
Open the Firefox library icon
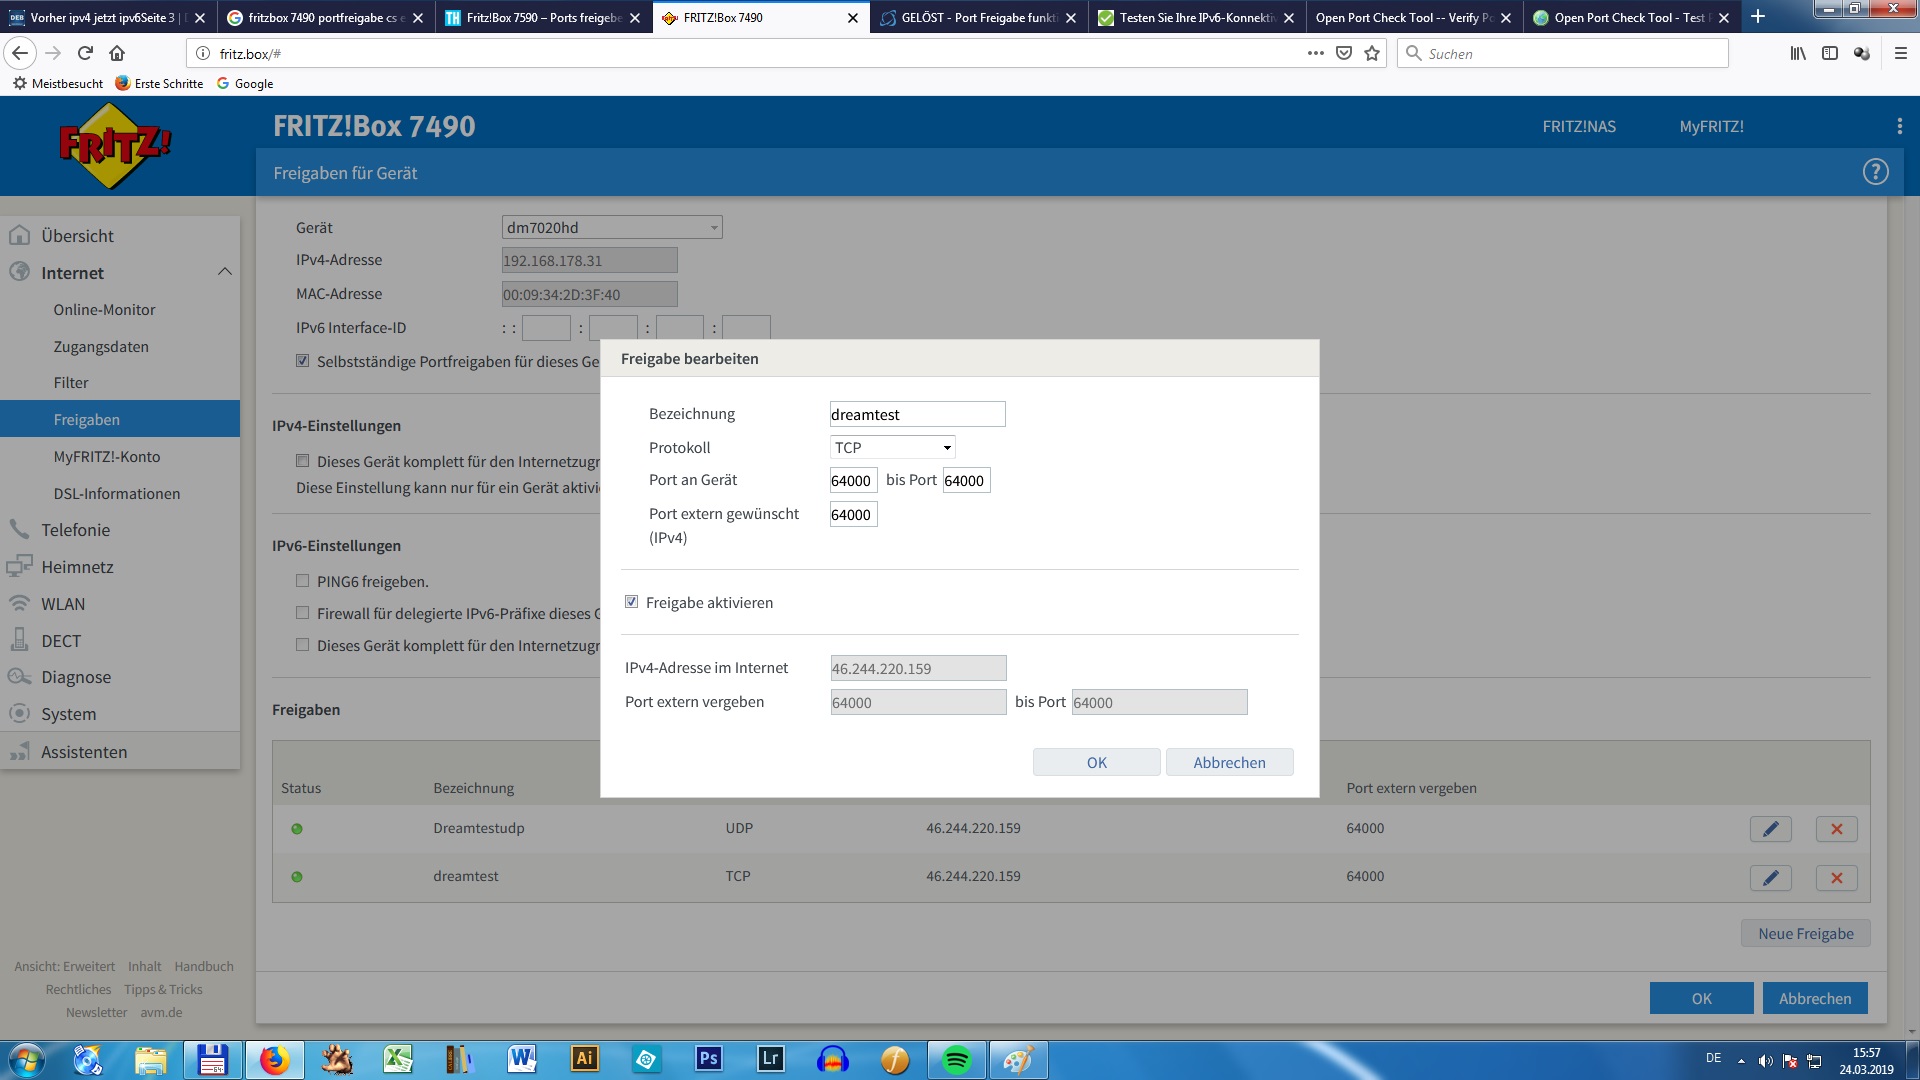pyautogui.click(x=1798, y=53)
